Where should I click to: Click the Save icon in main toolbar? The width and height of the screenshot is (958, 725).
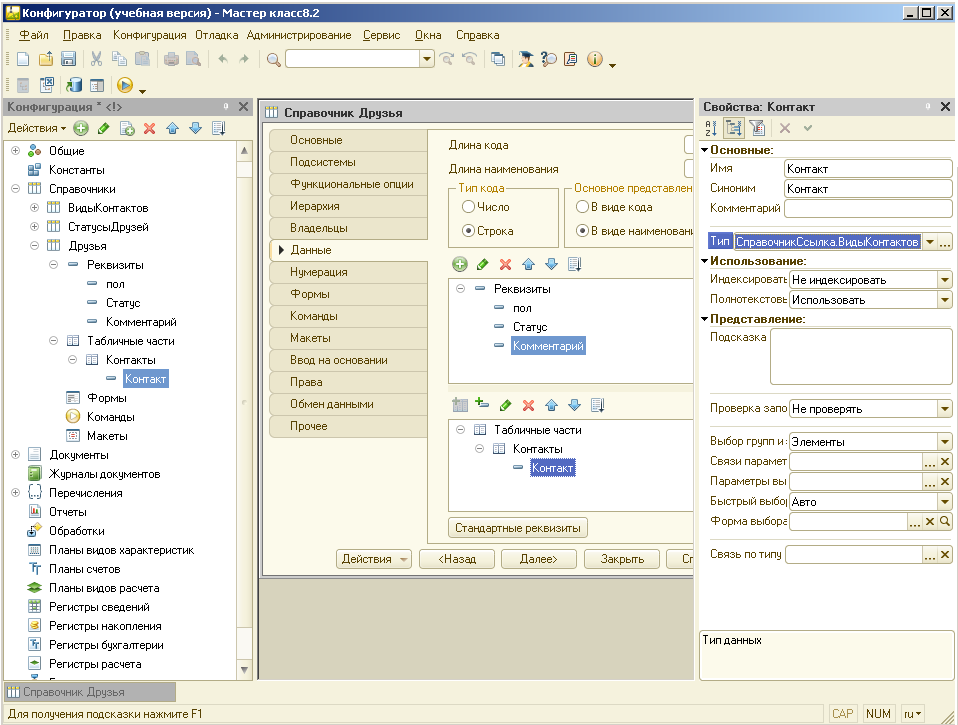point(69,60)
